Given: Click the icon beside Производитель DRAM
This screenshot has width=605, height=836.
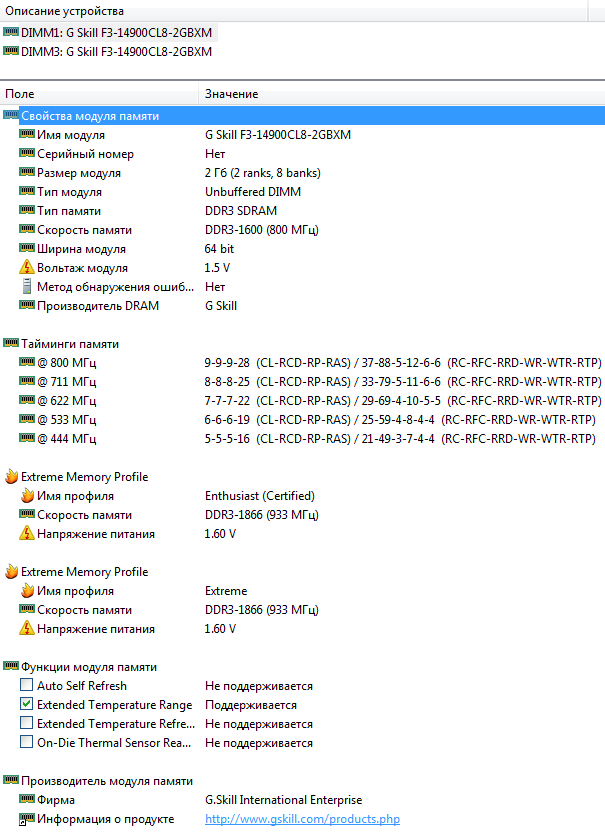Looking at the screenshot, I should pyautogui.click(x=27, y=305).
